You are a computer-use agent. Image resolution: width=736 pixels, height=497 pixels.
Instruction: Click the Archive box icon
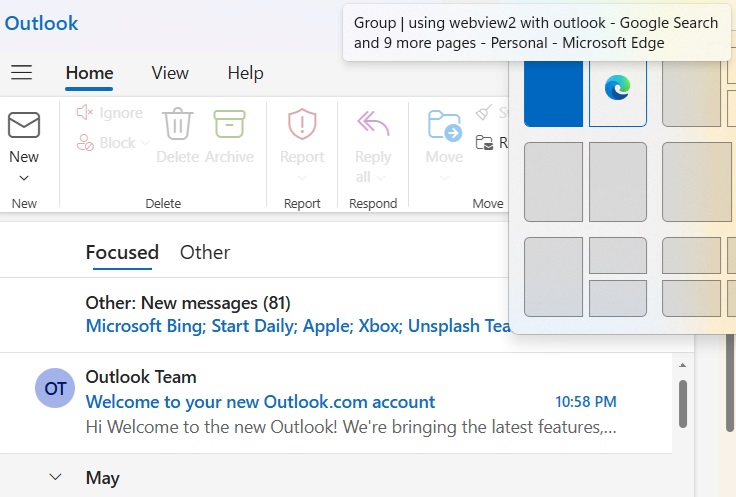[230, 124]
